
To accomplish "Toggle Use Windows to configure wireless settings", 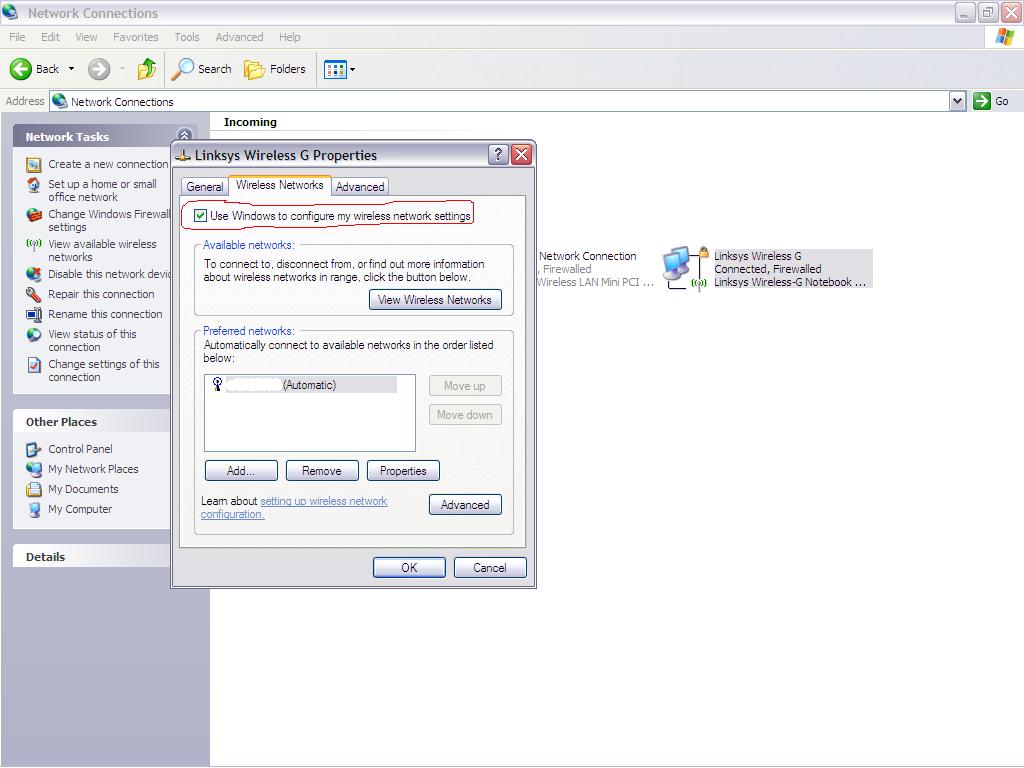I will [x=200, y=216].
